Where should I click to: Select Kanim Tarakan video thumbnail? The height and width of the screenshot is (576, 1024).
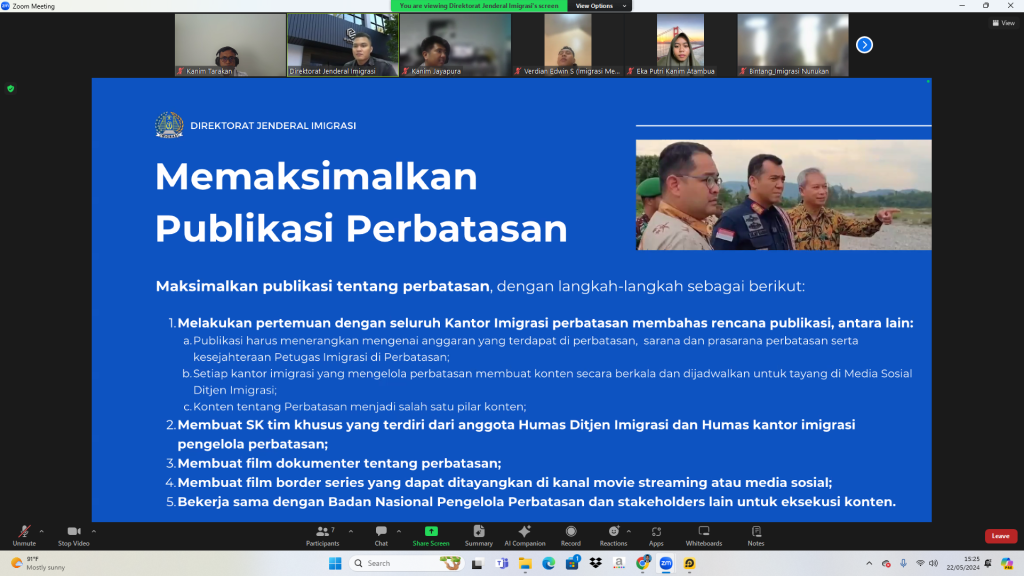pyautogui.click(x=230, y=45)
